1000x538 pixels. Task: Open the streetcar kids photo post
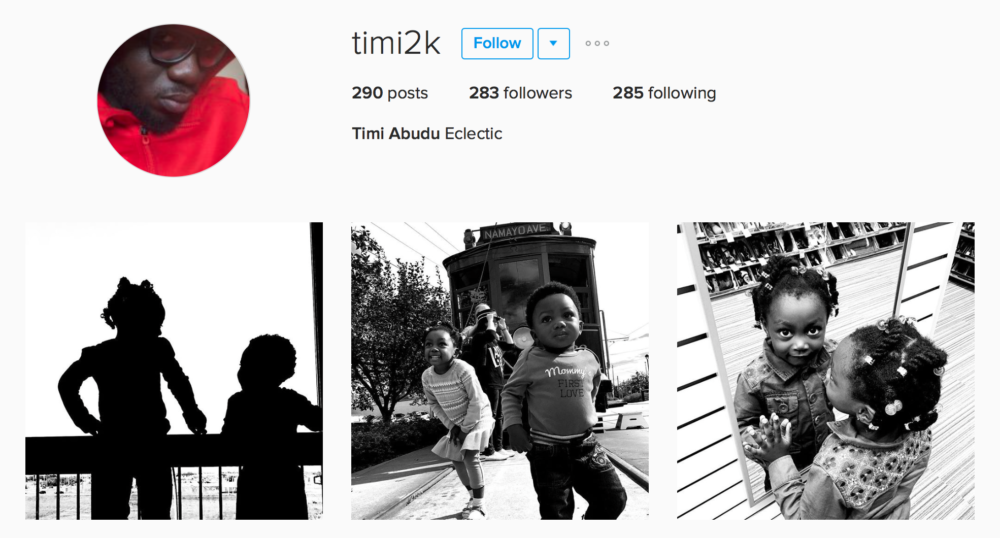[500, 370]
